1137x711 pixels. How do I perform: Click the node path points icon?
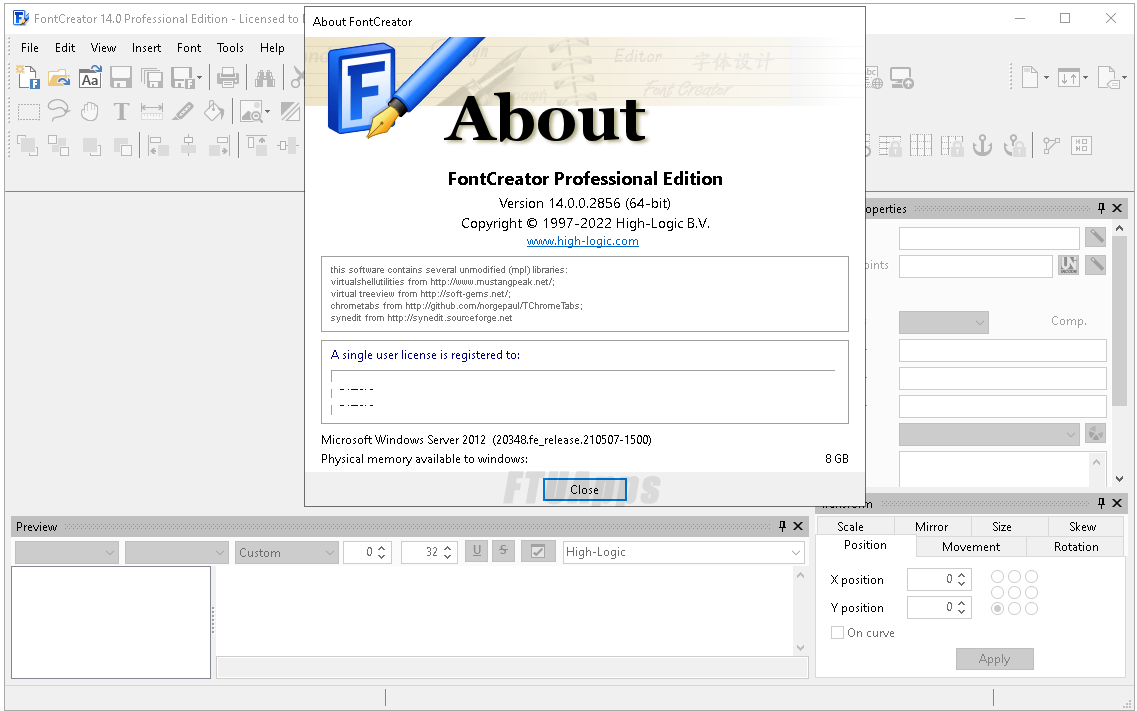pyautogui.click(x=1051, y=146)
